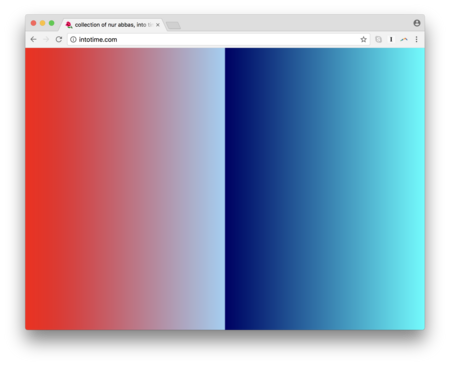Image resolution: width=450 pixels, height=366 pixels.
Task: Close window with red button
Action: 33,23
